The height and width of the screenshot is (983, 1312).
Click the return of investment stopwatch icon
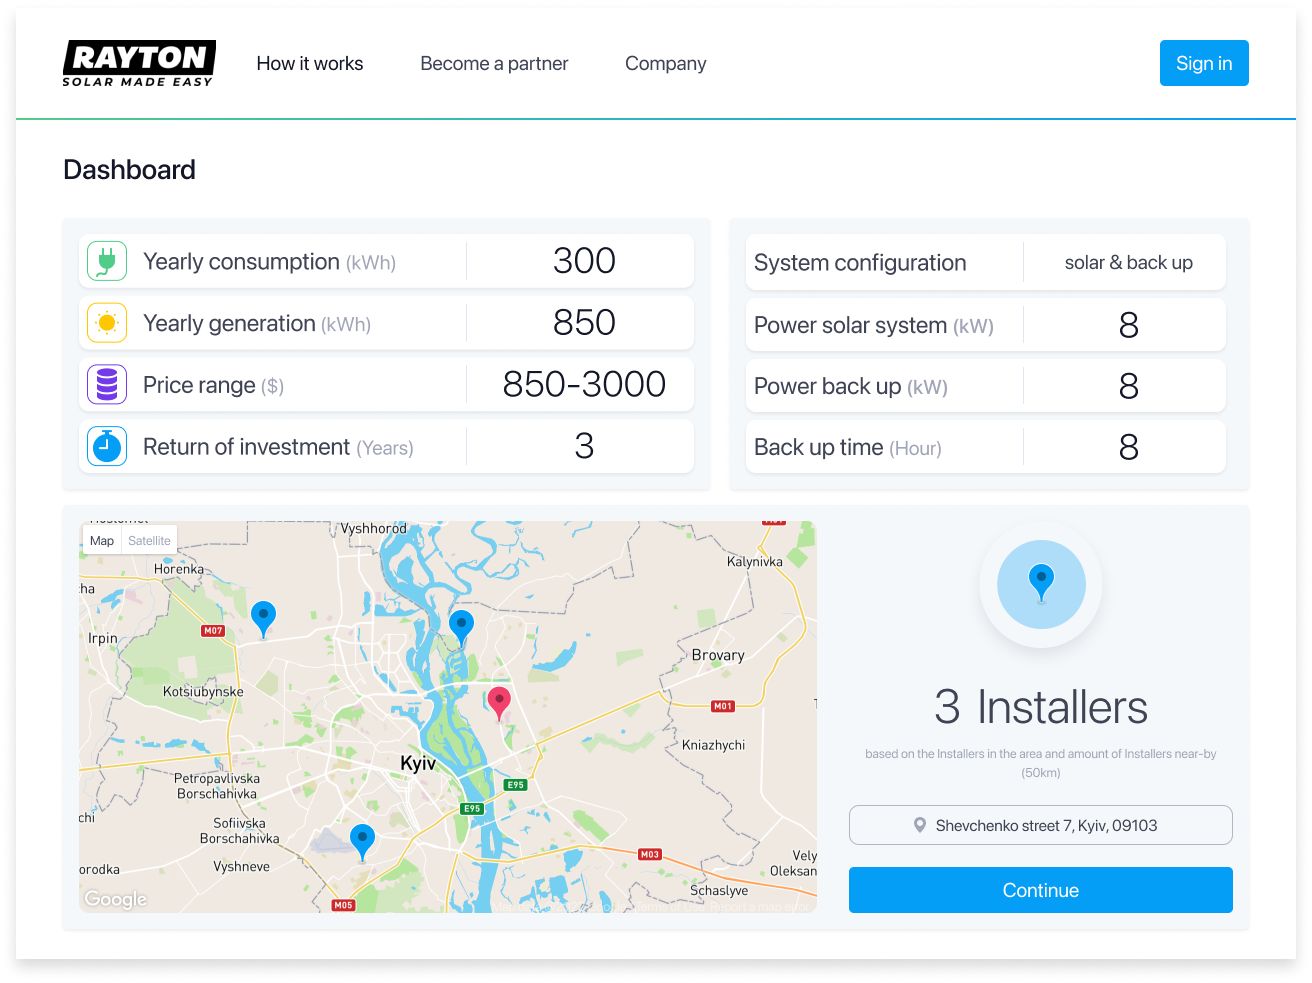coord(106,446)
